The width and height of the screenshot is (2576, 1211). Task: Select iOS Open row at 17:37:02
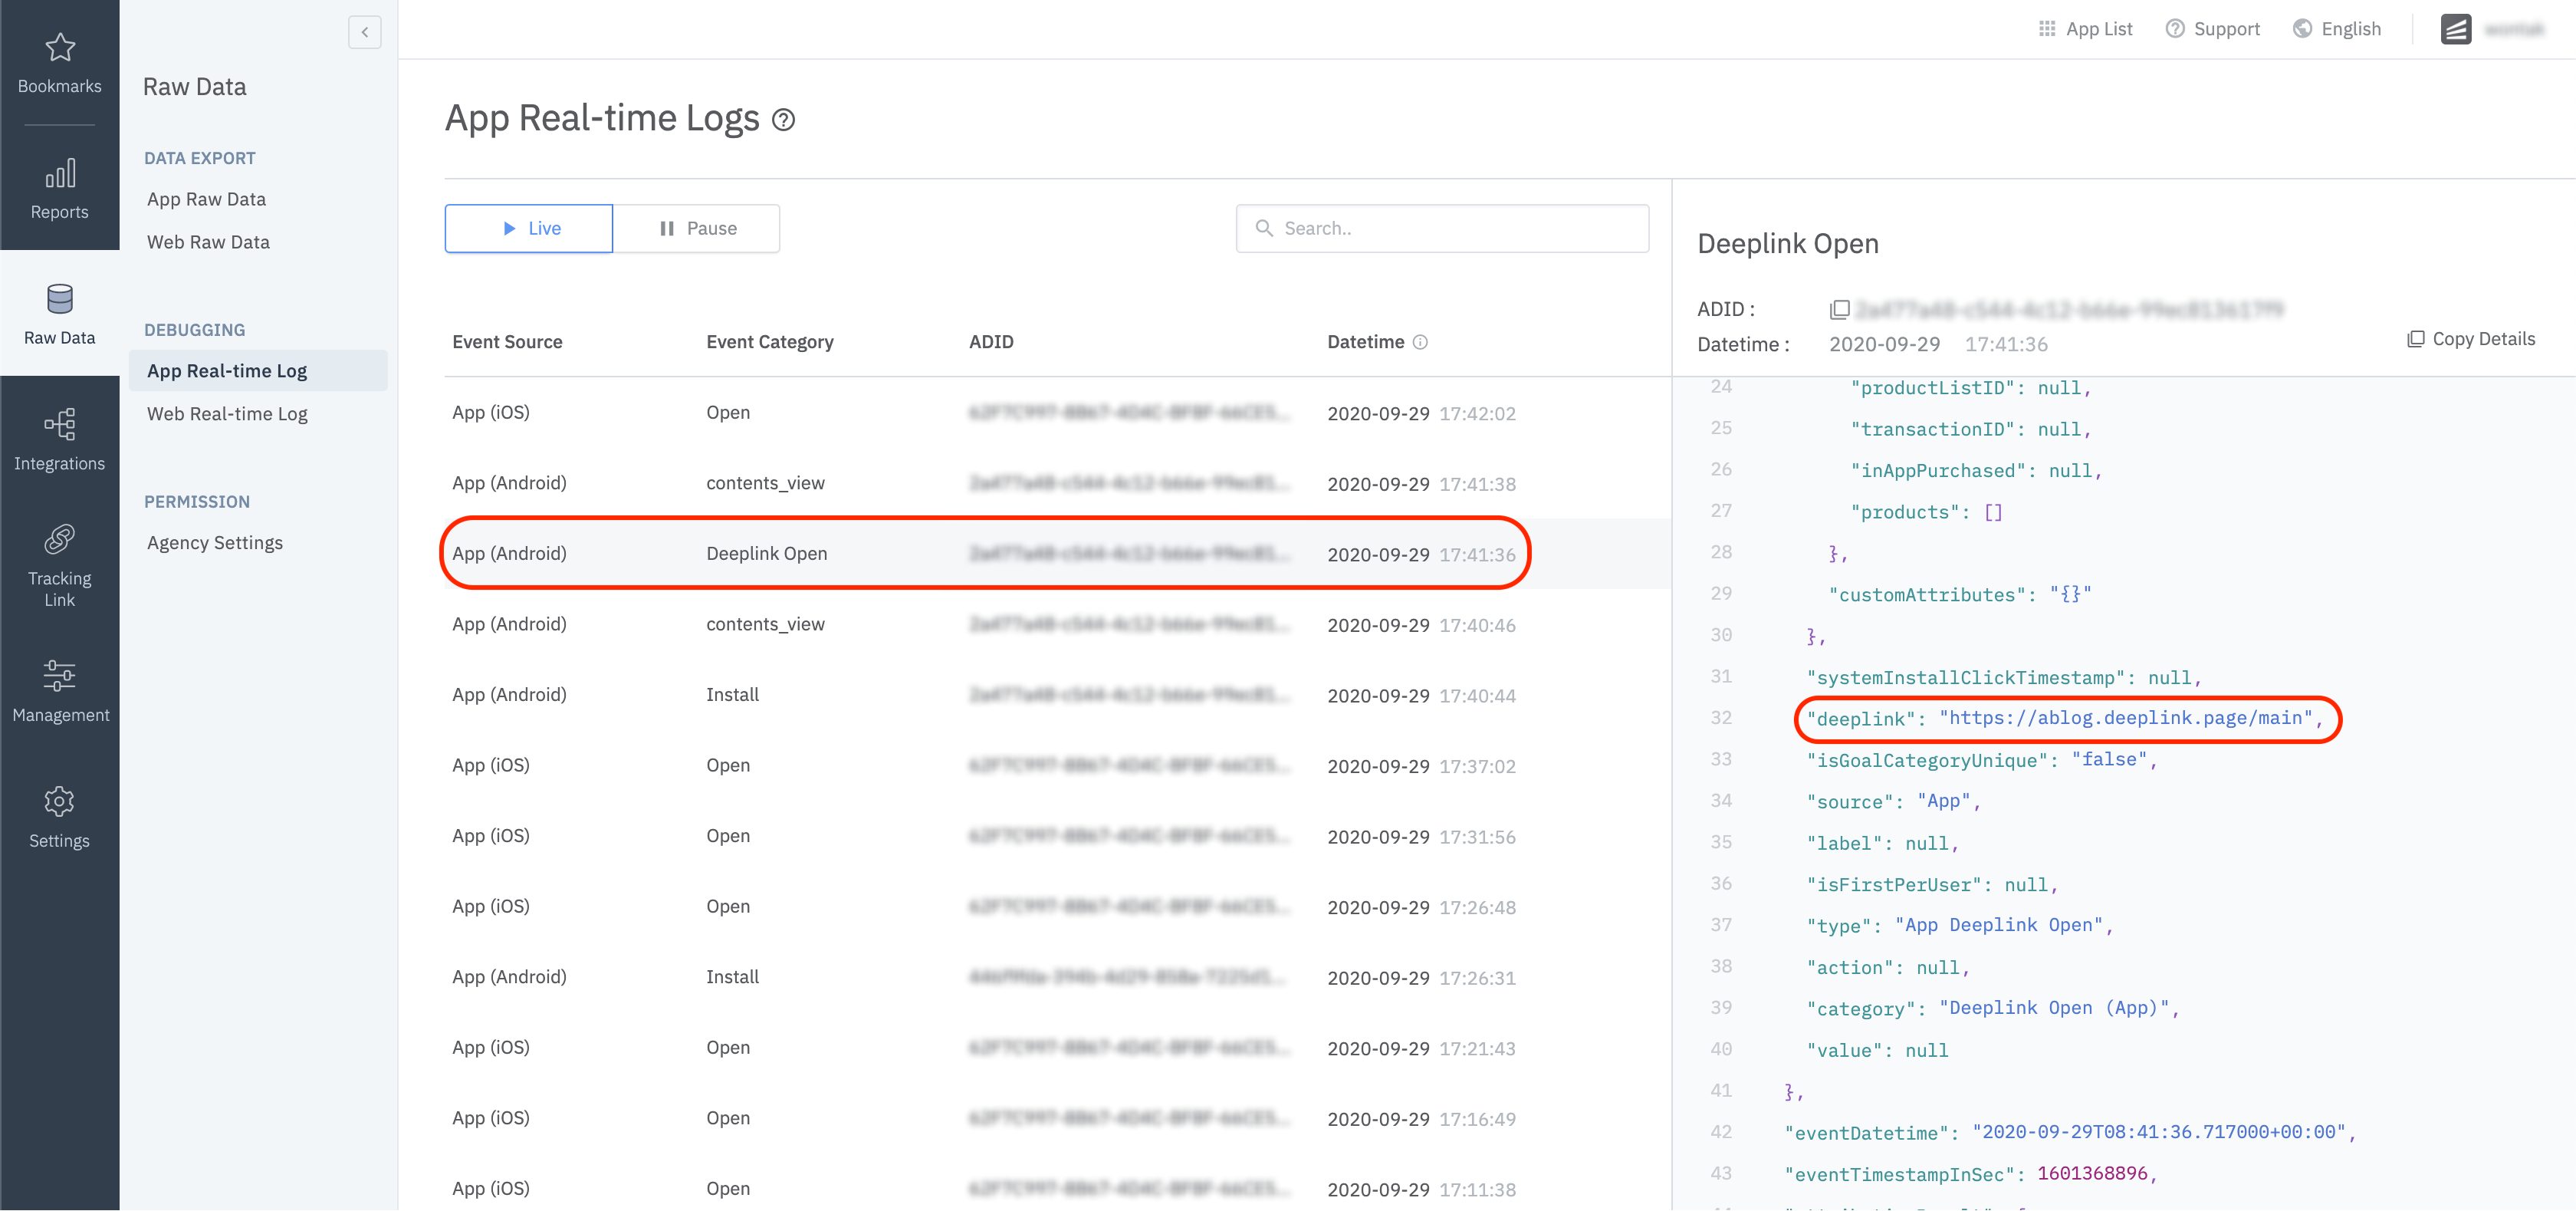1058,766
